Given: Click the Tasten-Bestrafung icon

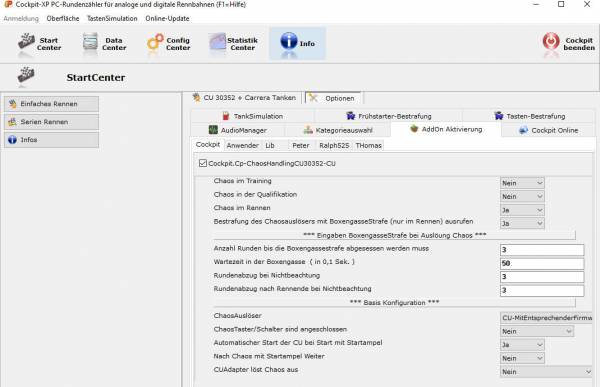Looking at the screenshot, I should click(x=499, y=116).
